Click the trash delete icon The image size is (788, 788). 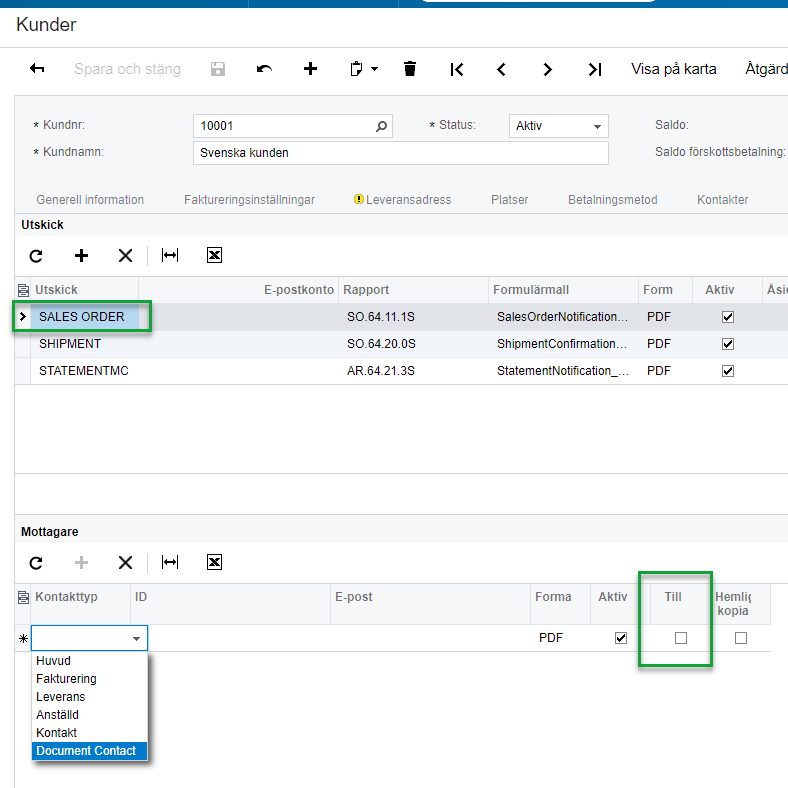click(x=409, y=69)
